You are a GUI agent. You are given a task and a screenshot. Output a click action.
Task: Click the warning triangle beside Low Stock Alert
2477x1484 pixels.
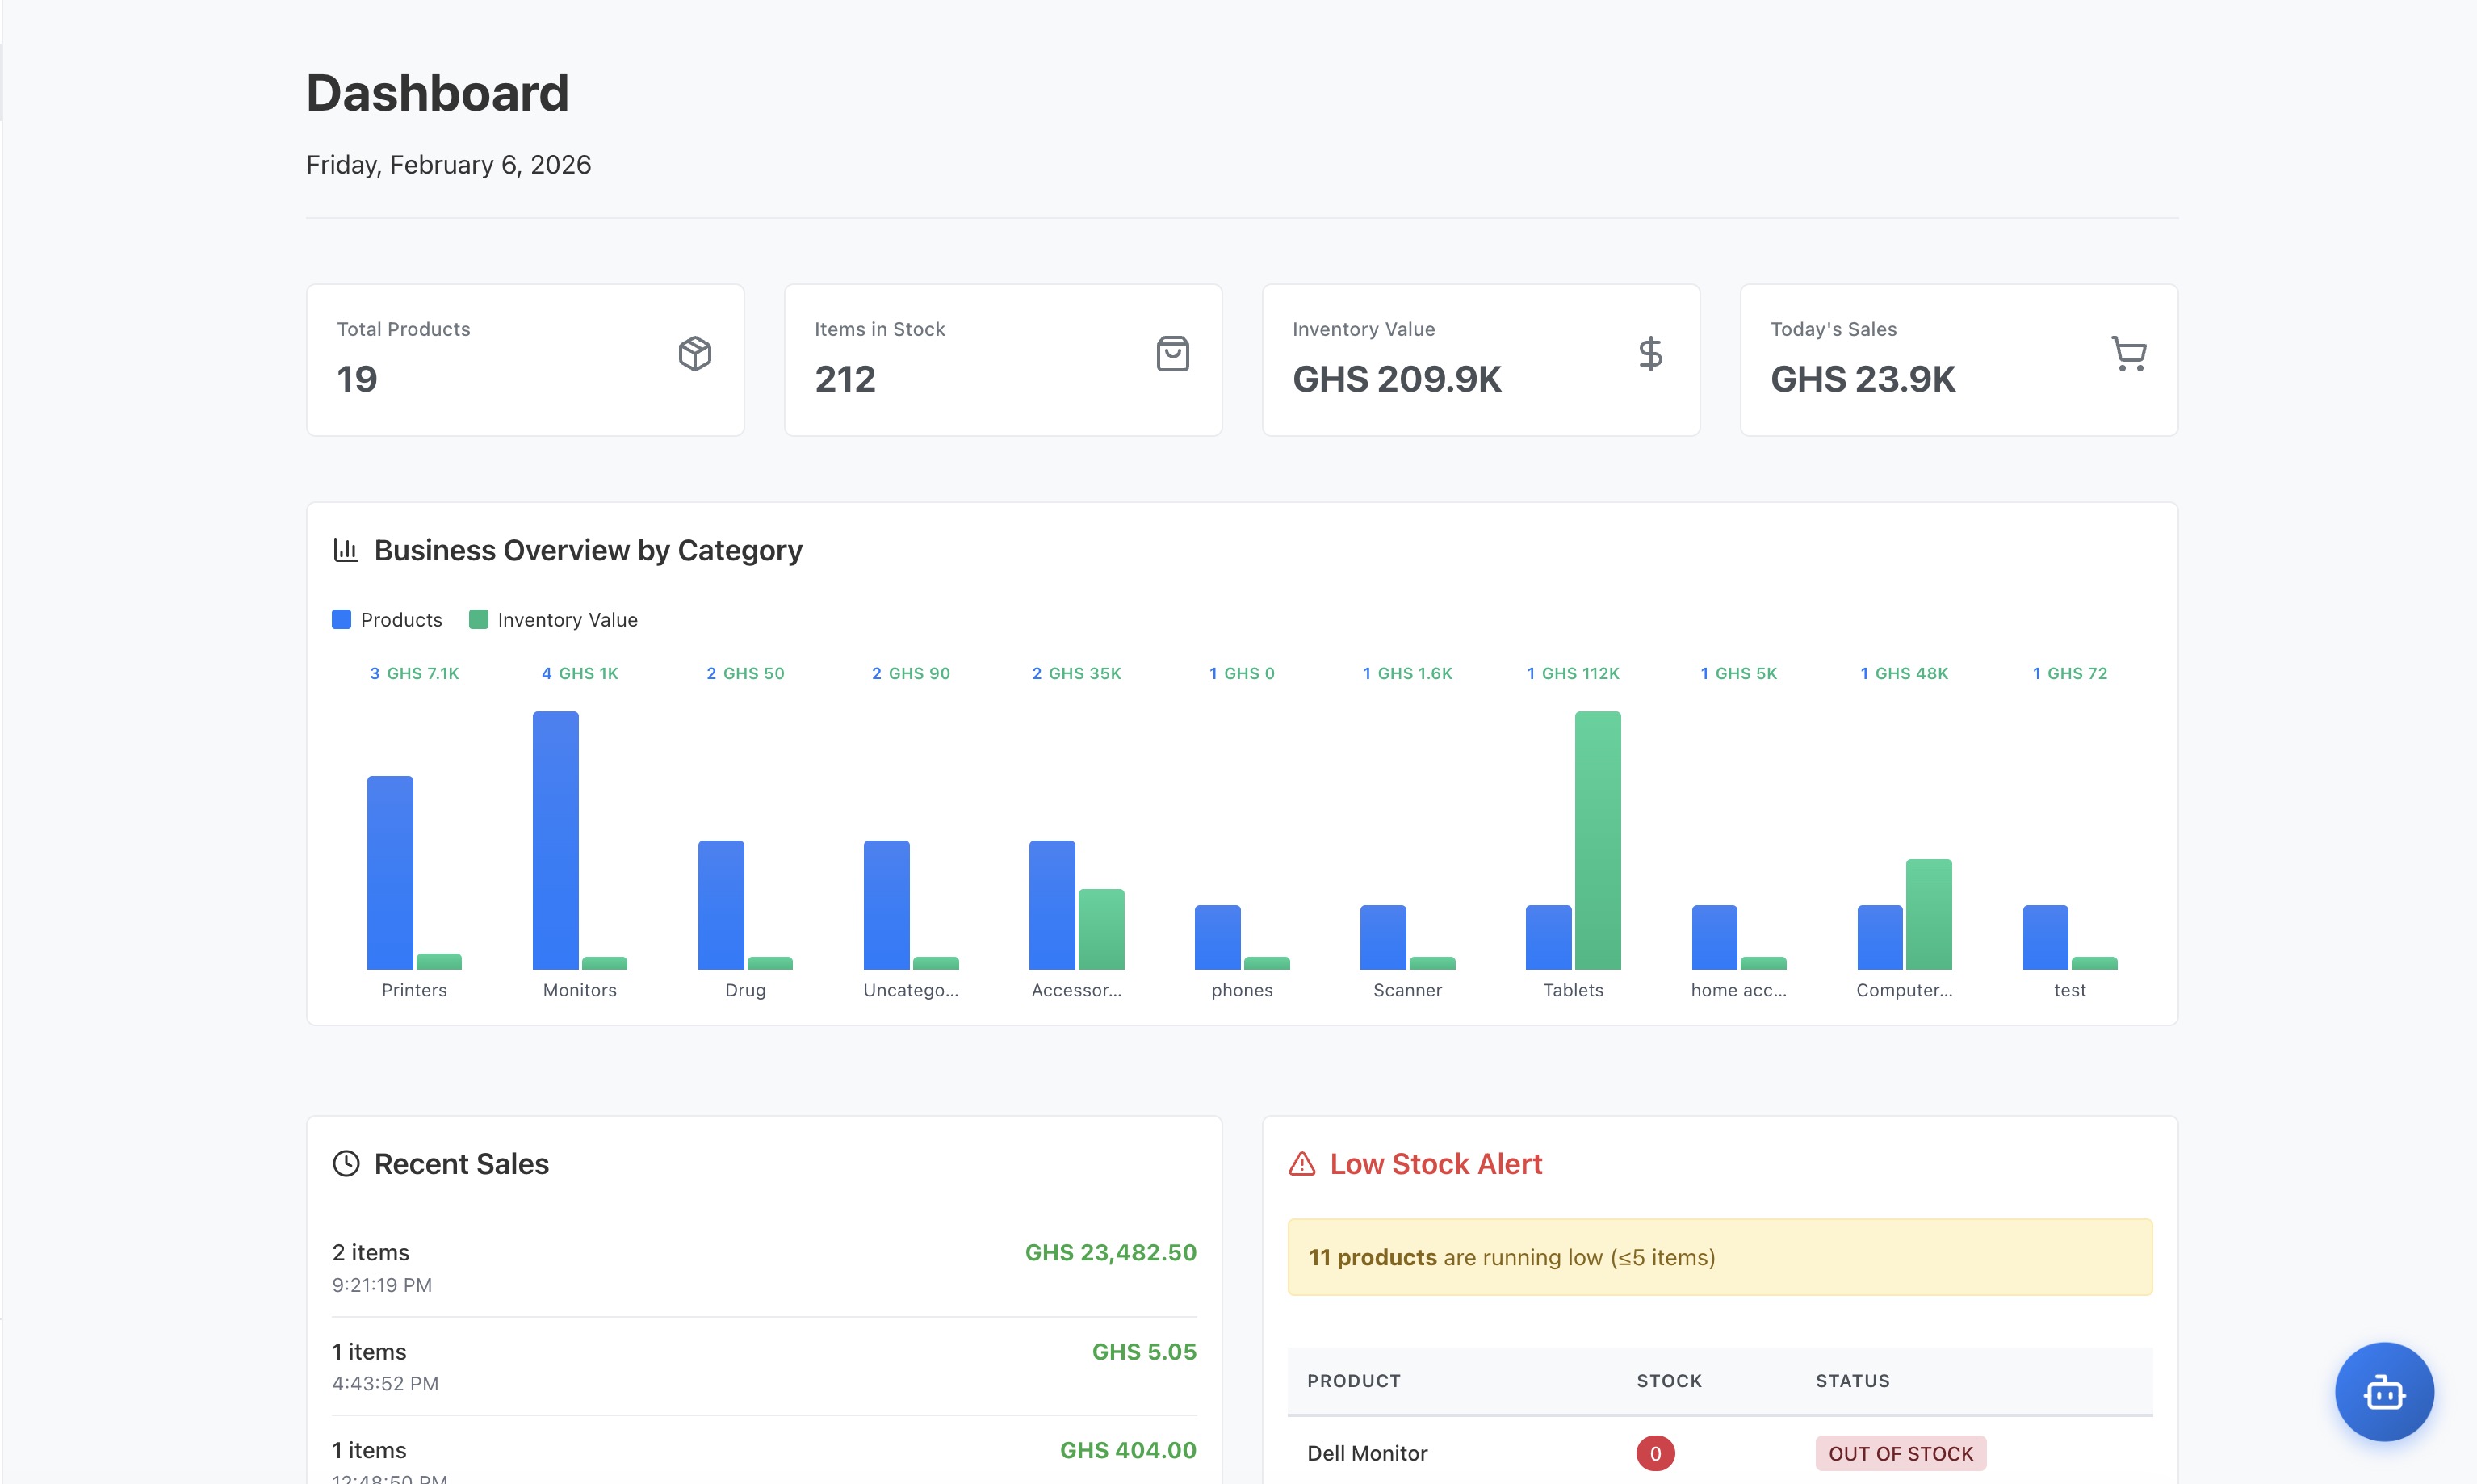point(1302,1163)
